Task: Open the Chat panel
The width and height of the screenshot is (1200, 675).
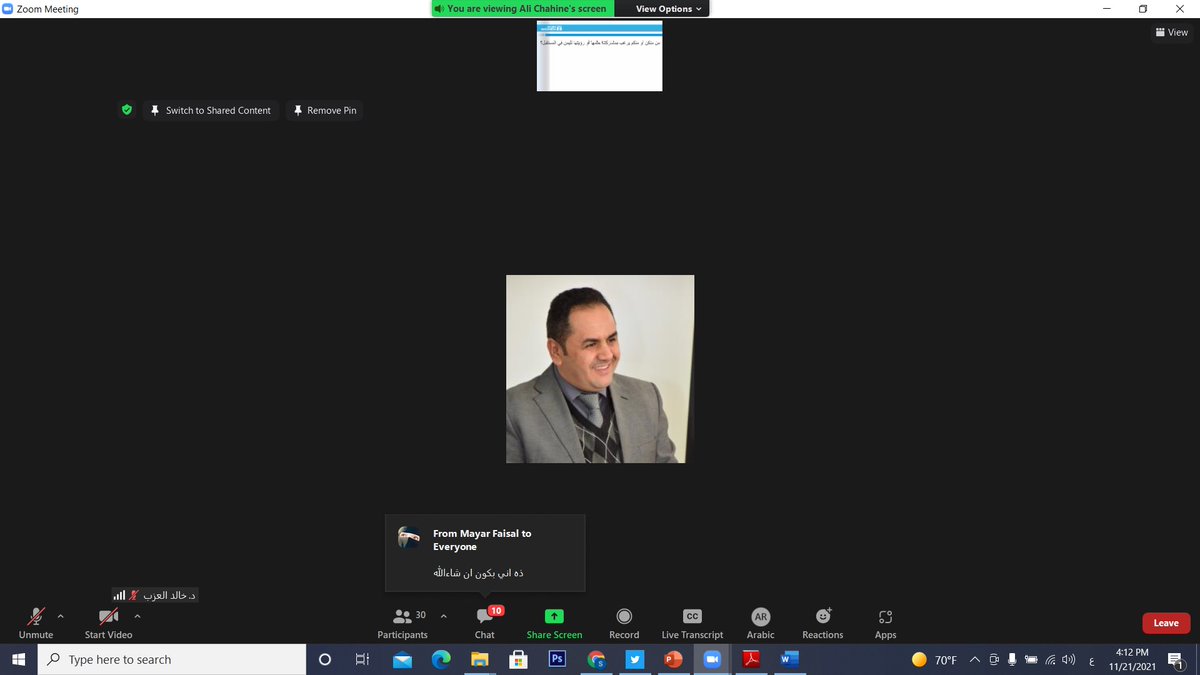Action: click(485, 623)
